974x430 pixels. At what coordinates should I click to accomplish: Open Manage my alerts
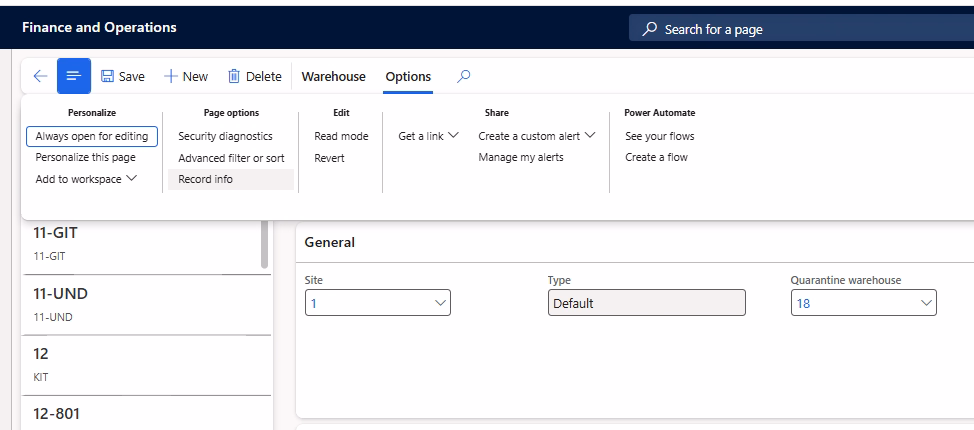521,157
